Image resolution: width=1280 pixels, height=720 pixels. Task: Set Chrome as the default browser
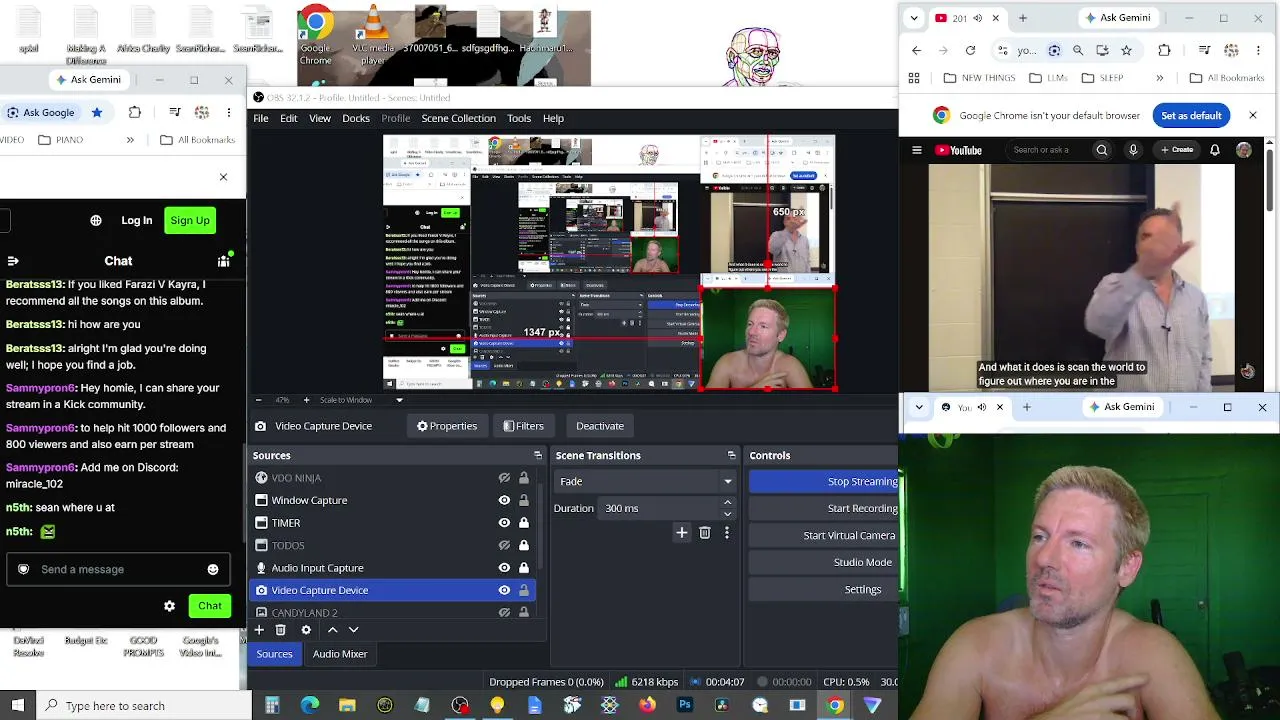click(1191, 116)
